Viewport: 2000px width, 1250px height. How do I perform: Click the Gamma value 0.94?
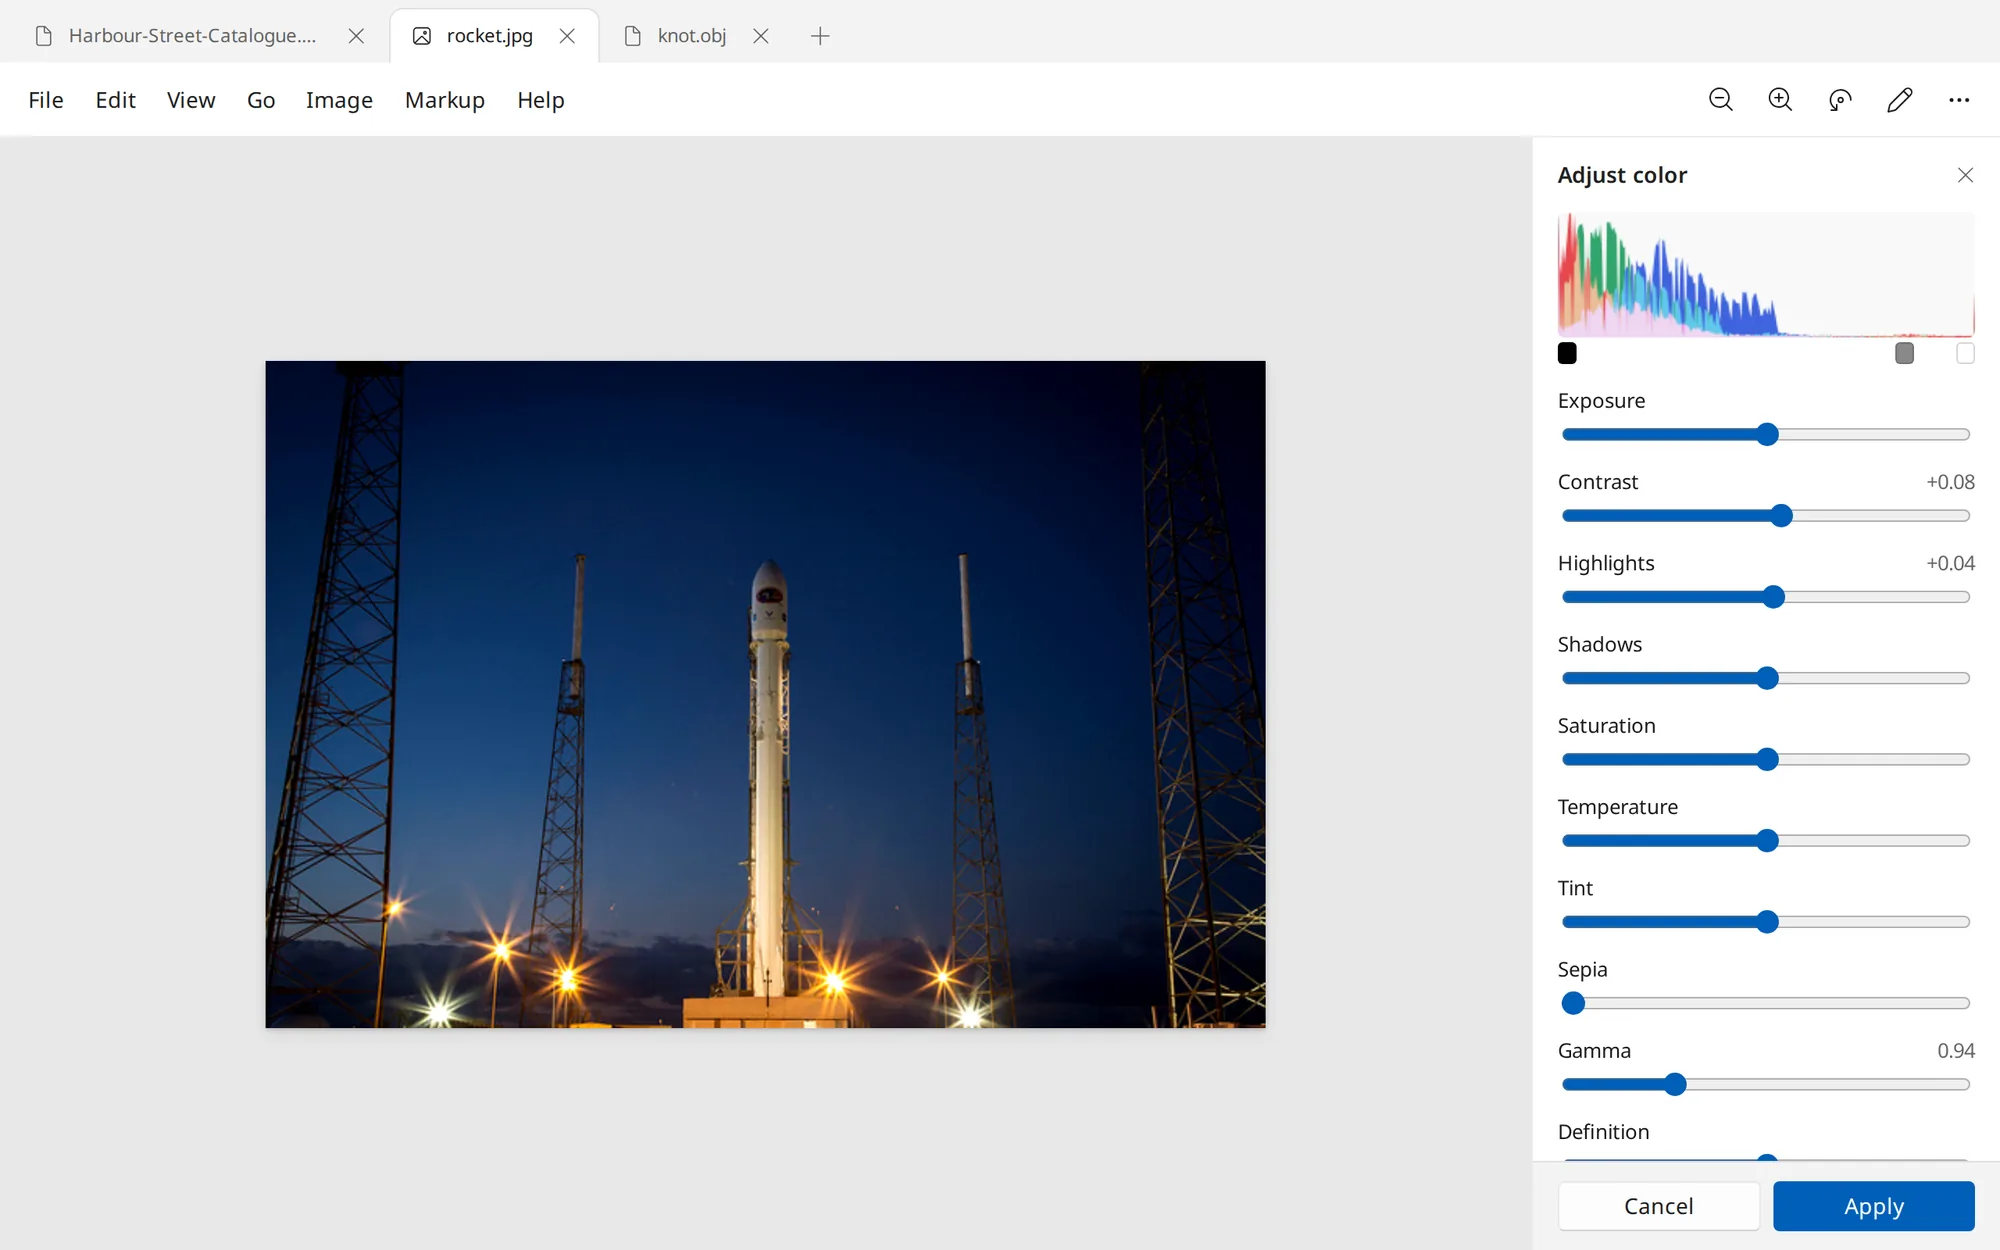tap(1956, 1051)
